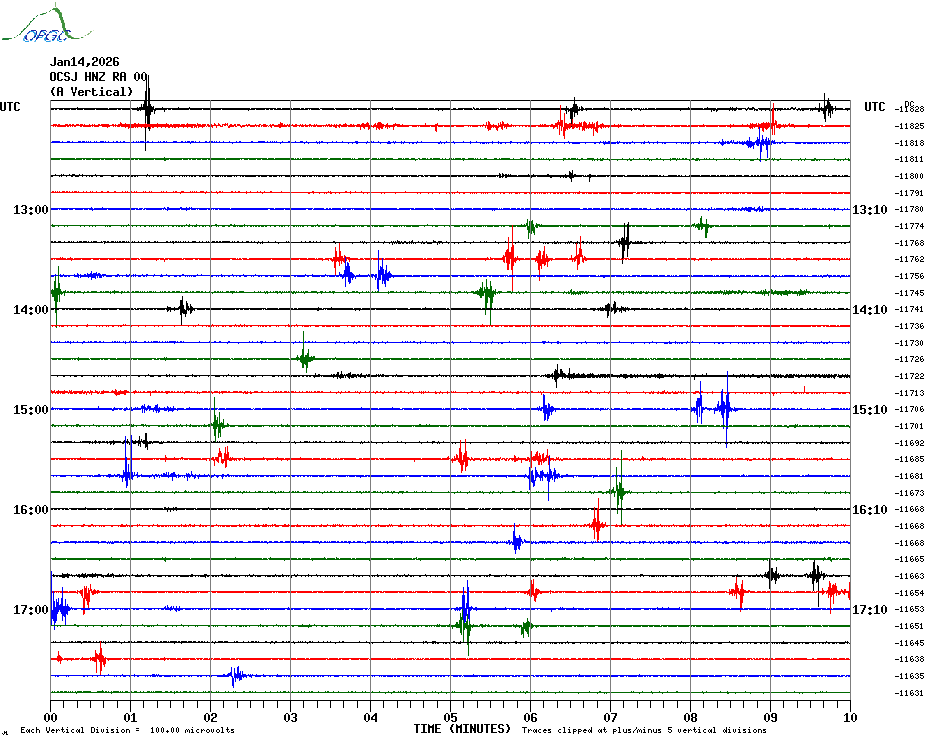
Task: Click the 'Each Vertical Division = 100.00 microvolts' note
Action: pos(127,731)
